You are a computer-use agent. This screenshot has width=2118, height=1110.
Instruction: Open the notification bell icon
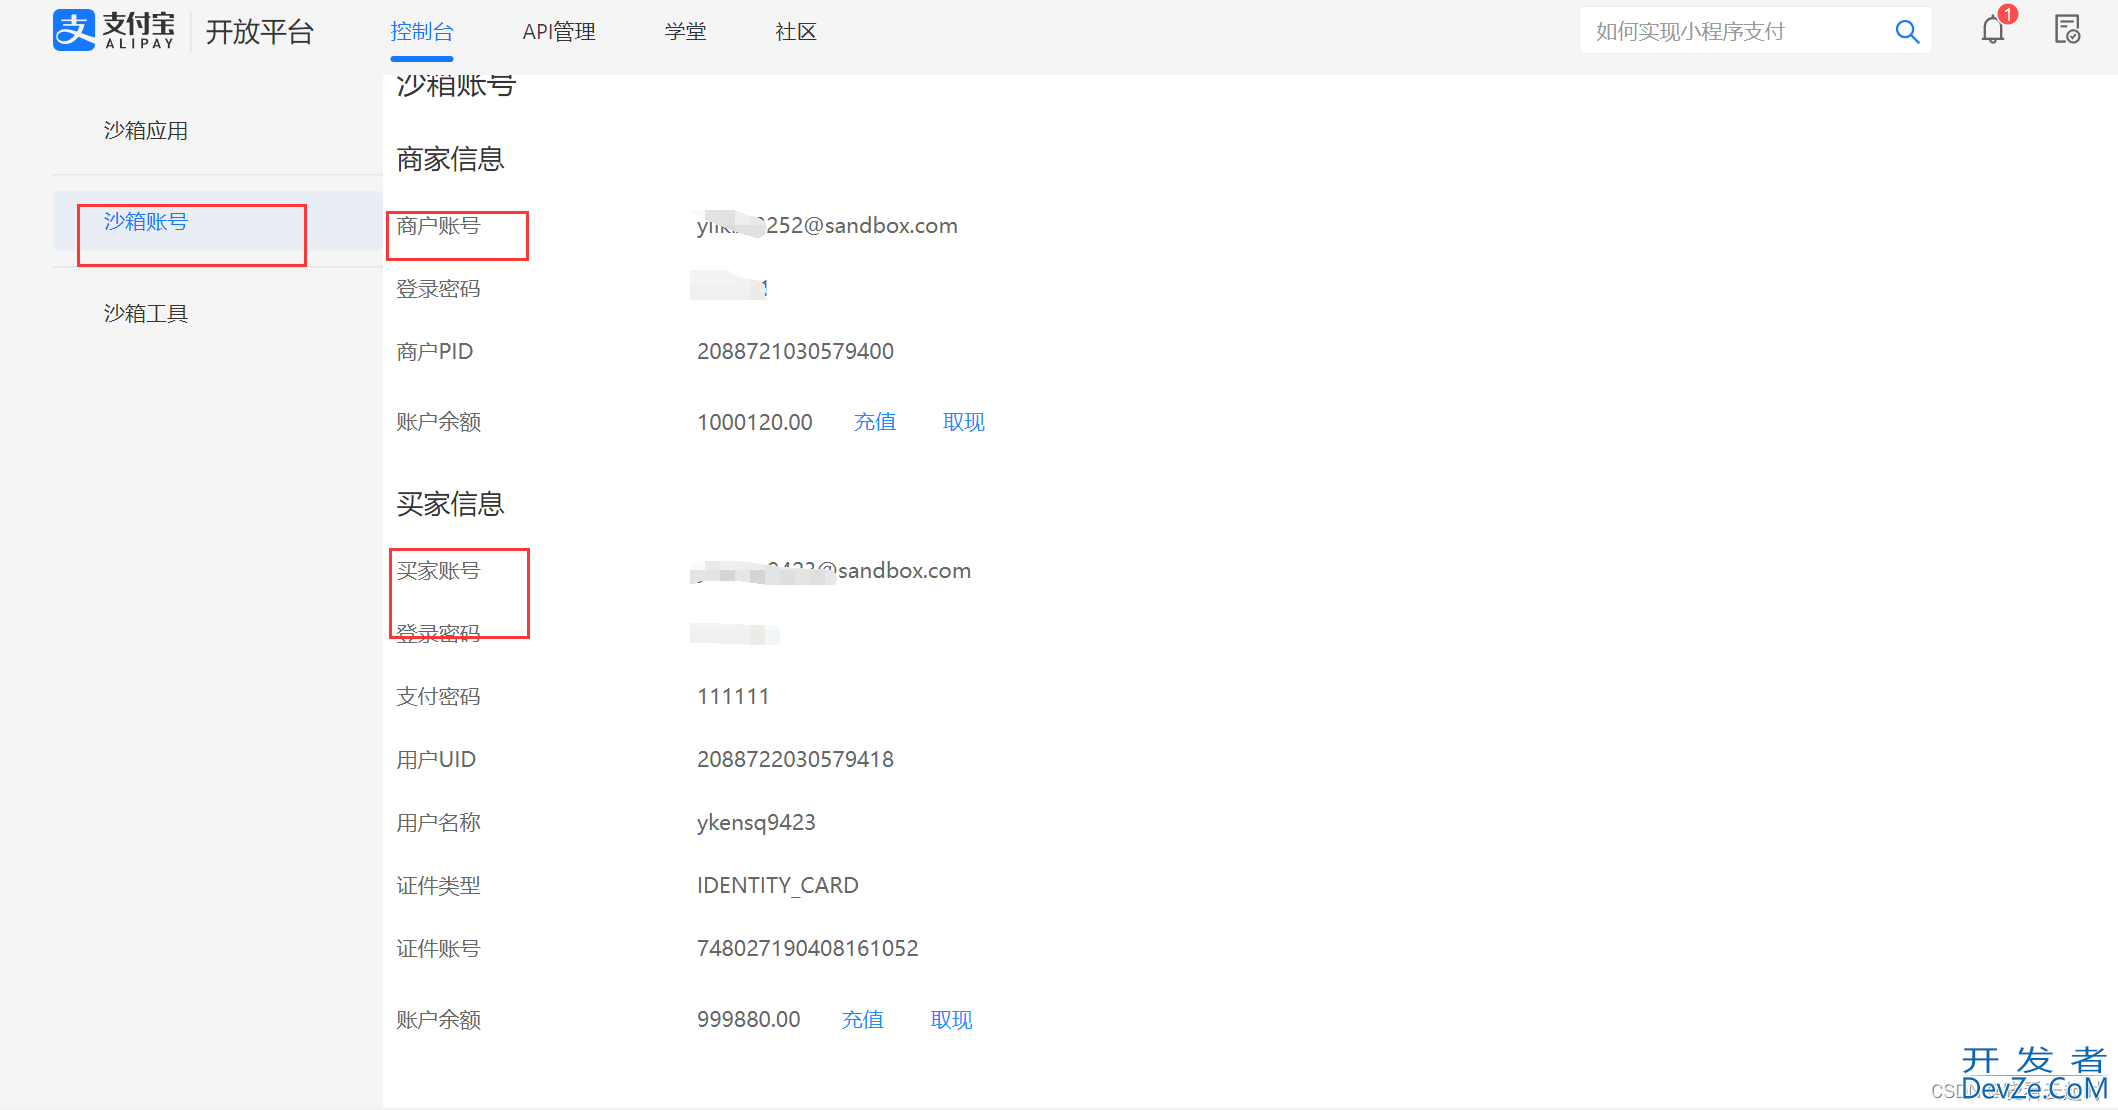point(1993,30)
